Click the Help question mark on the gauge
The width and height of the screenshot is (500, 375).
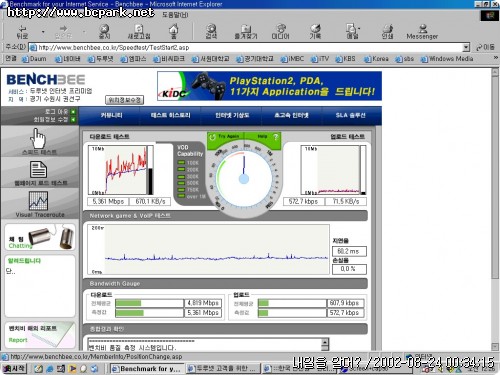(x=276, y=137)
